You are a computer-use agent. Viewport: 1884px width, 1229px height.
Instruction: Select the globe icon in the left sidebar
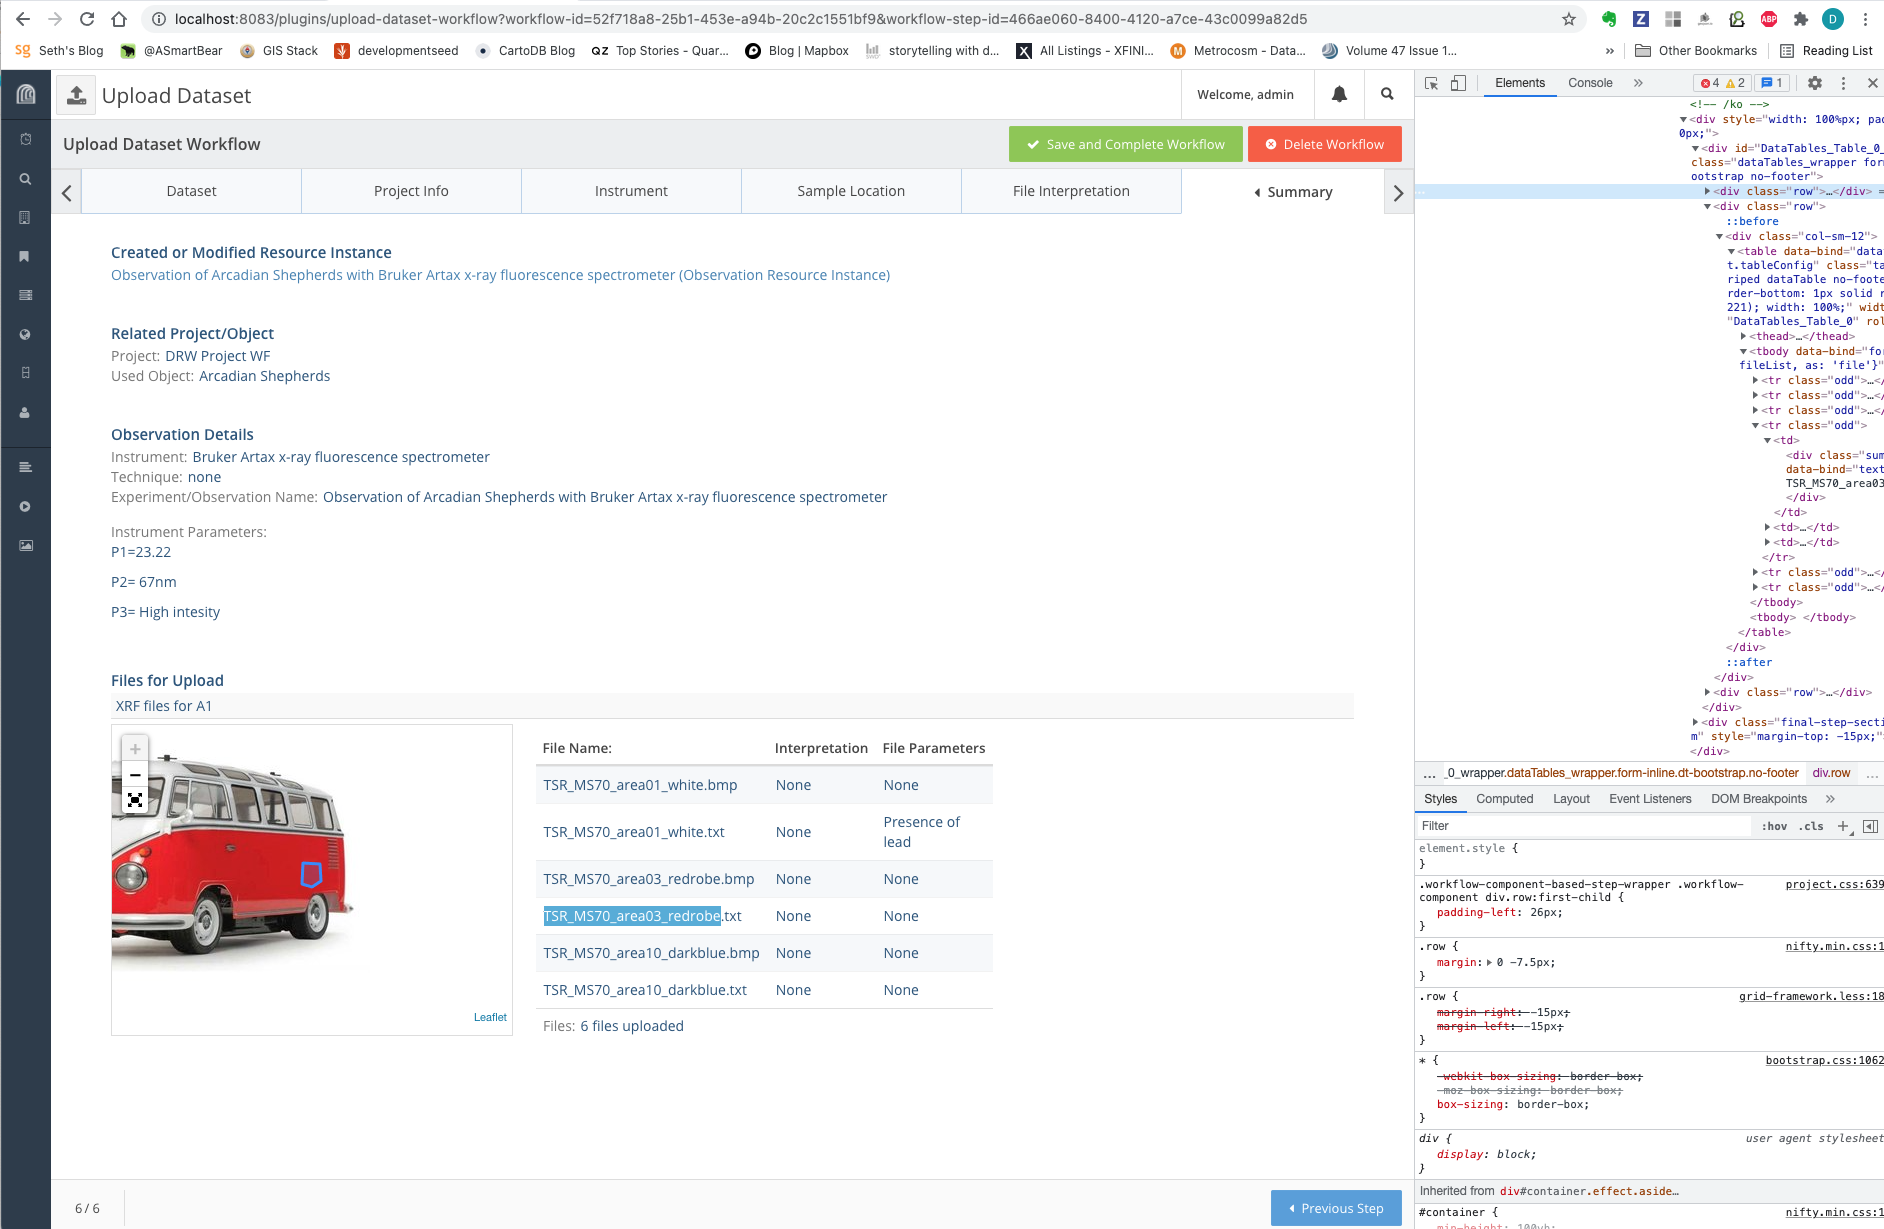click(x=25, y=335)
